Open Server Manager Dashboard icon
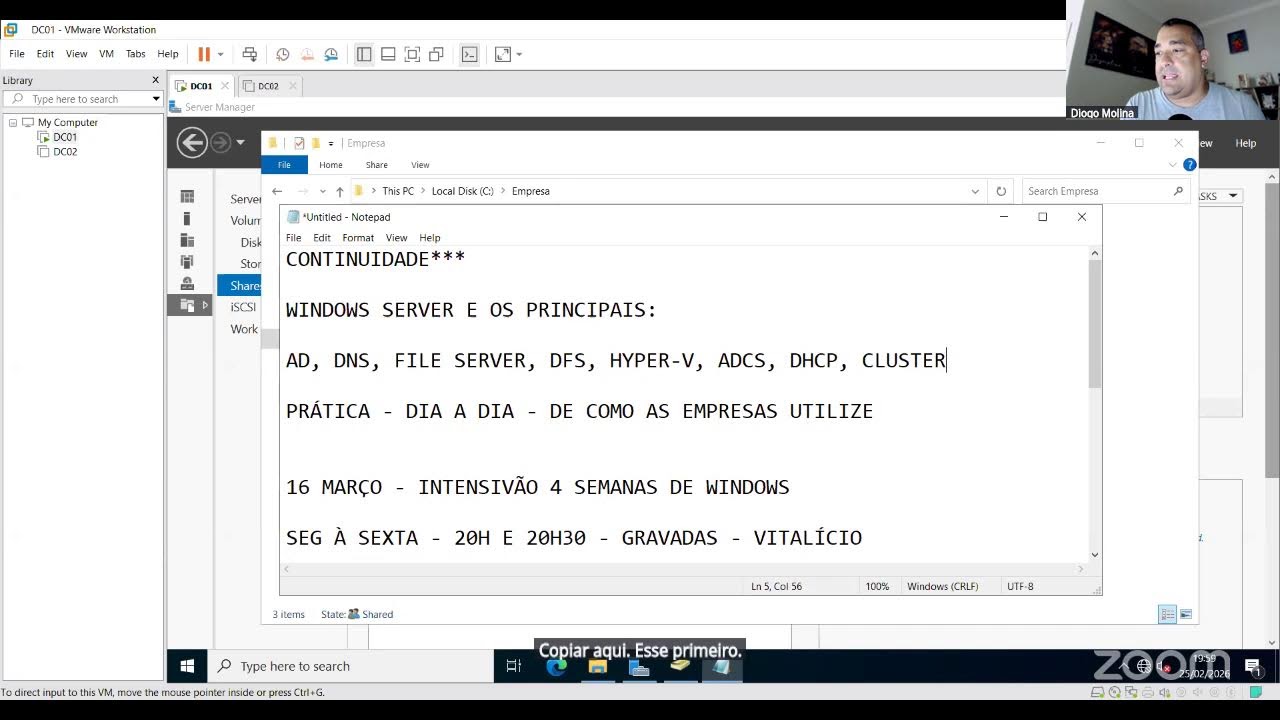Screen dimensions: 1280x720 click(187, 197)
